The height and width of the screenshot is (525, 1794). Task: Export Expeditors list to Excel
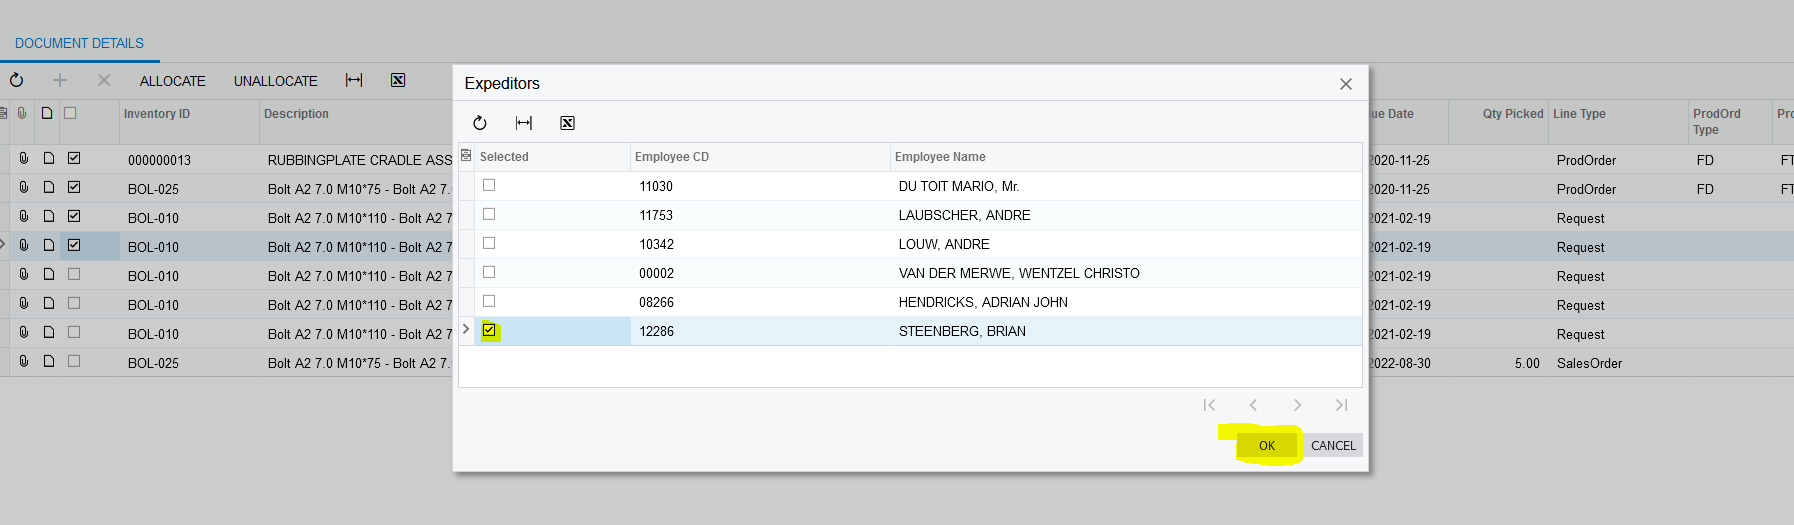(x=567, y=123)
